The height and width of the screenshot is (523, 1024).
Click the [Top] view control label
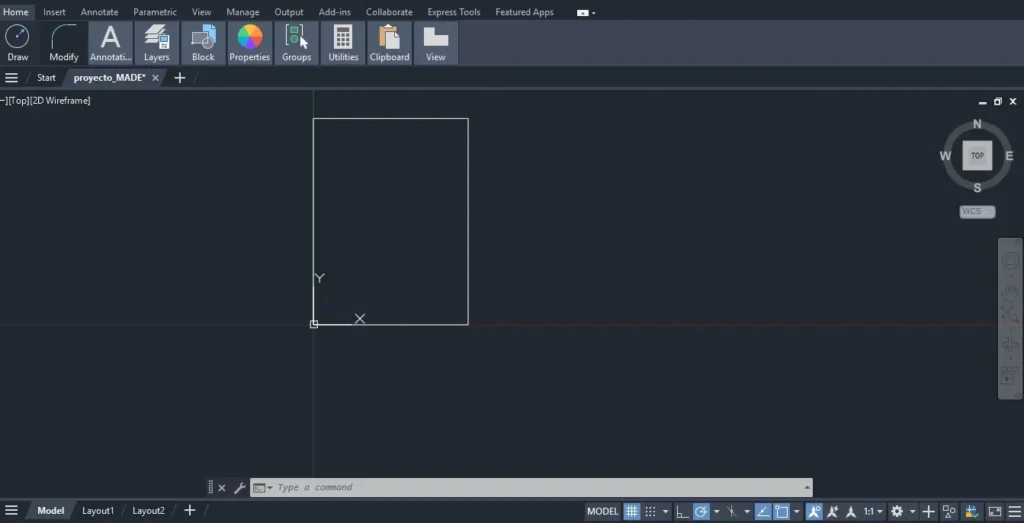pos(19,101)
